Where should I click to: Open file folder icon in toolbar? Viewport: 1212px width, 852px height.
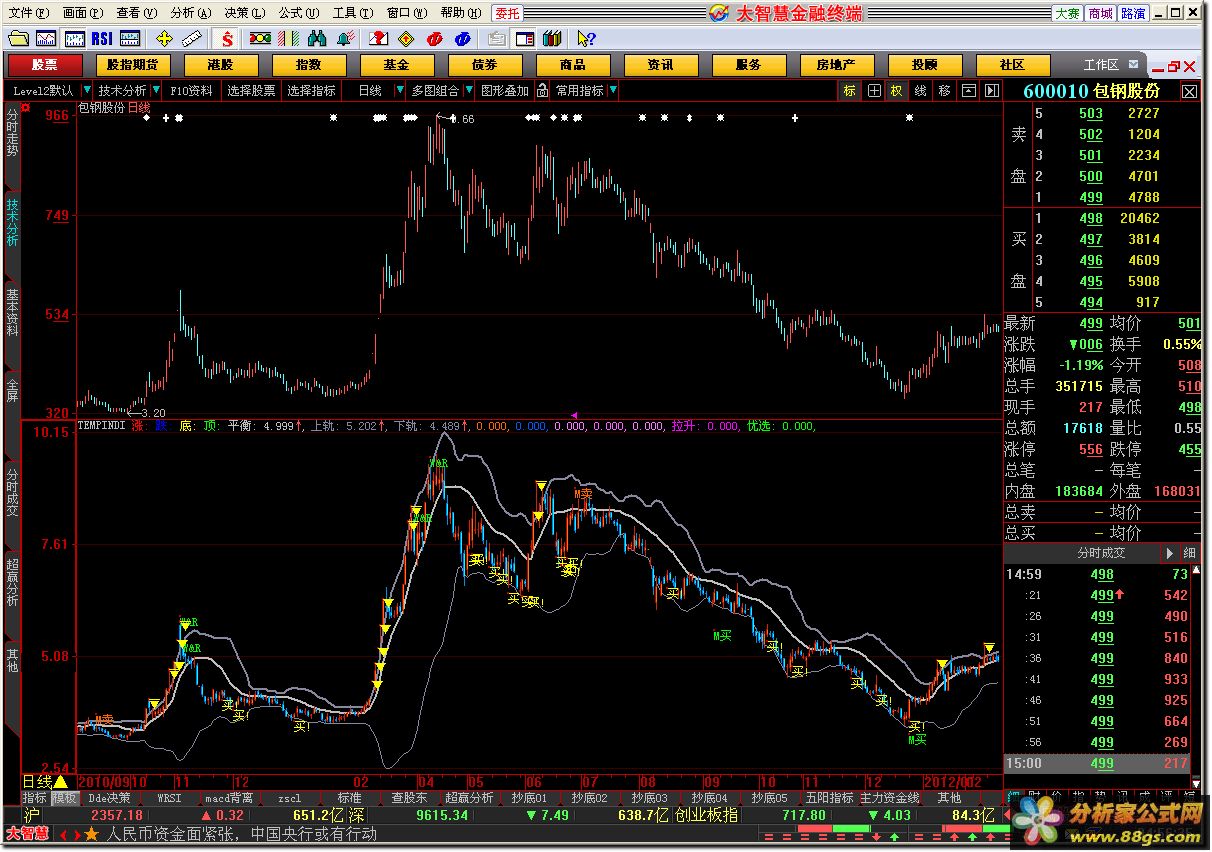coord(18,38)
